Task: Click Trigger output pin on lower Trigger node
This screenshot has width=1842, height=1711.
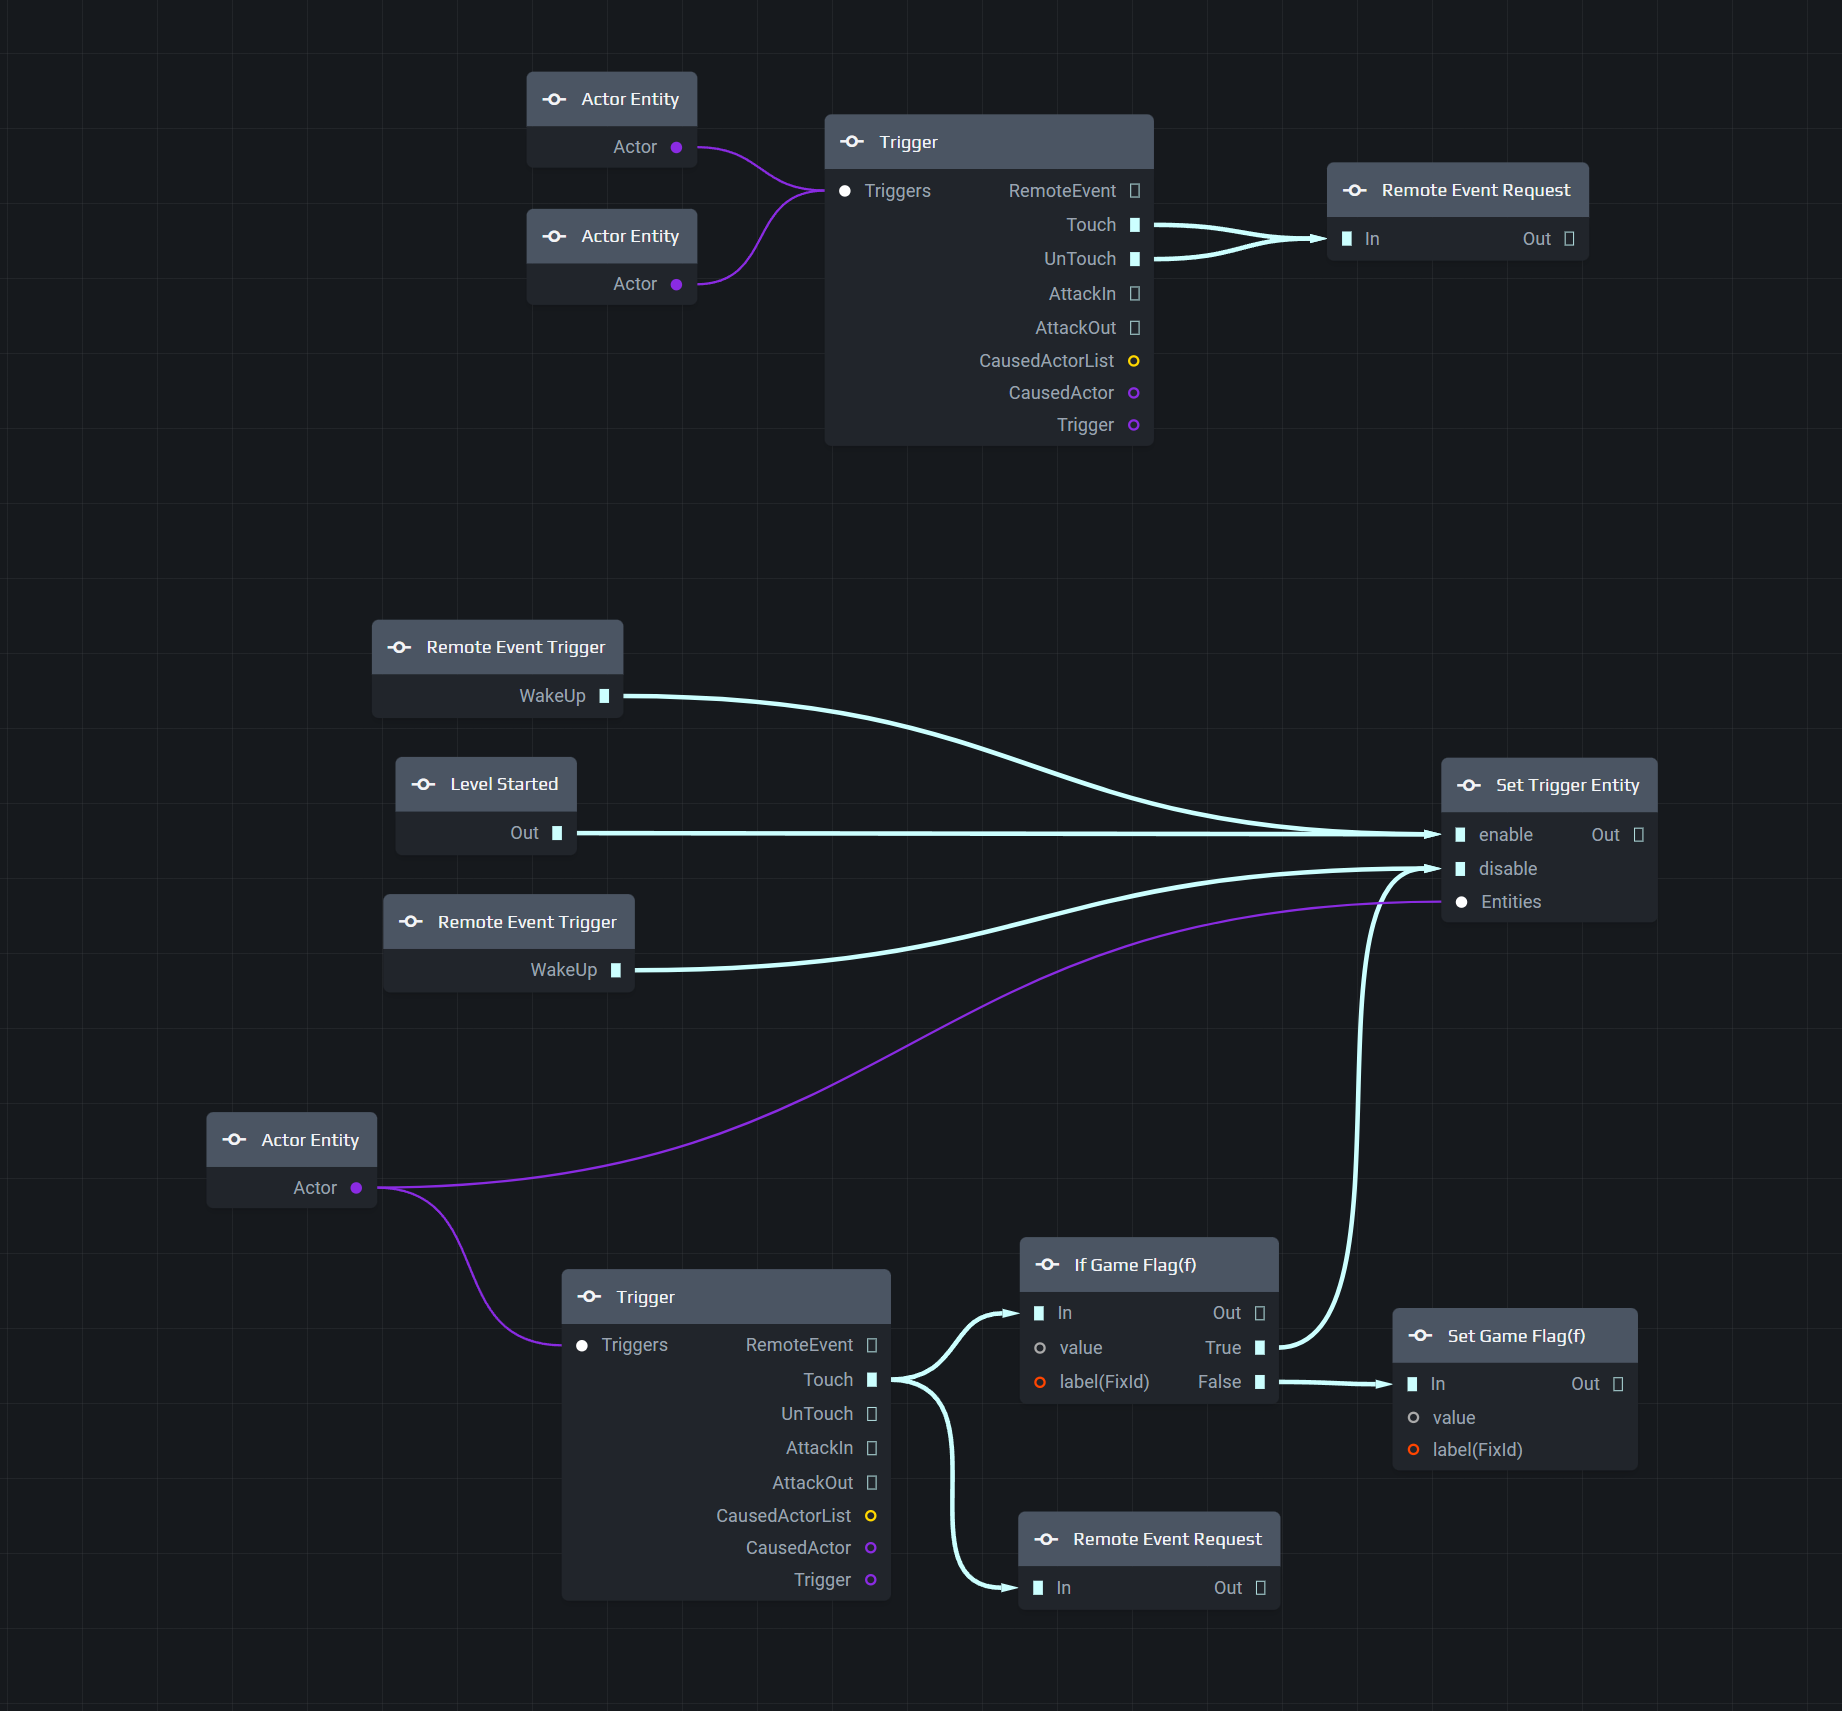Action: click(871, 1580)
